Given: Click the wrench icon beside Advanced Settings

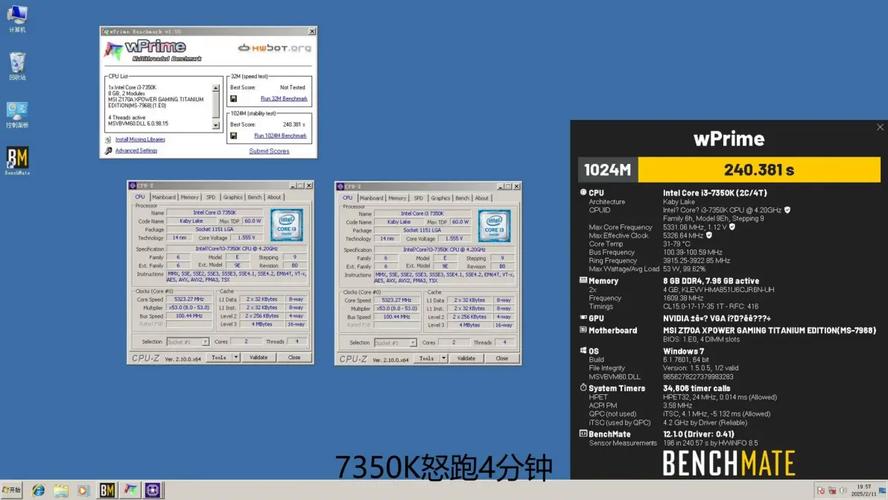Looking at the screenshot, I should (x=108, y=151).
